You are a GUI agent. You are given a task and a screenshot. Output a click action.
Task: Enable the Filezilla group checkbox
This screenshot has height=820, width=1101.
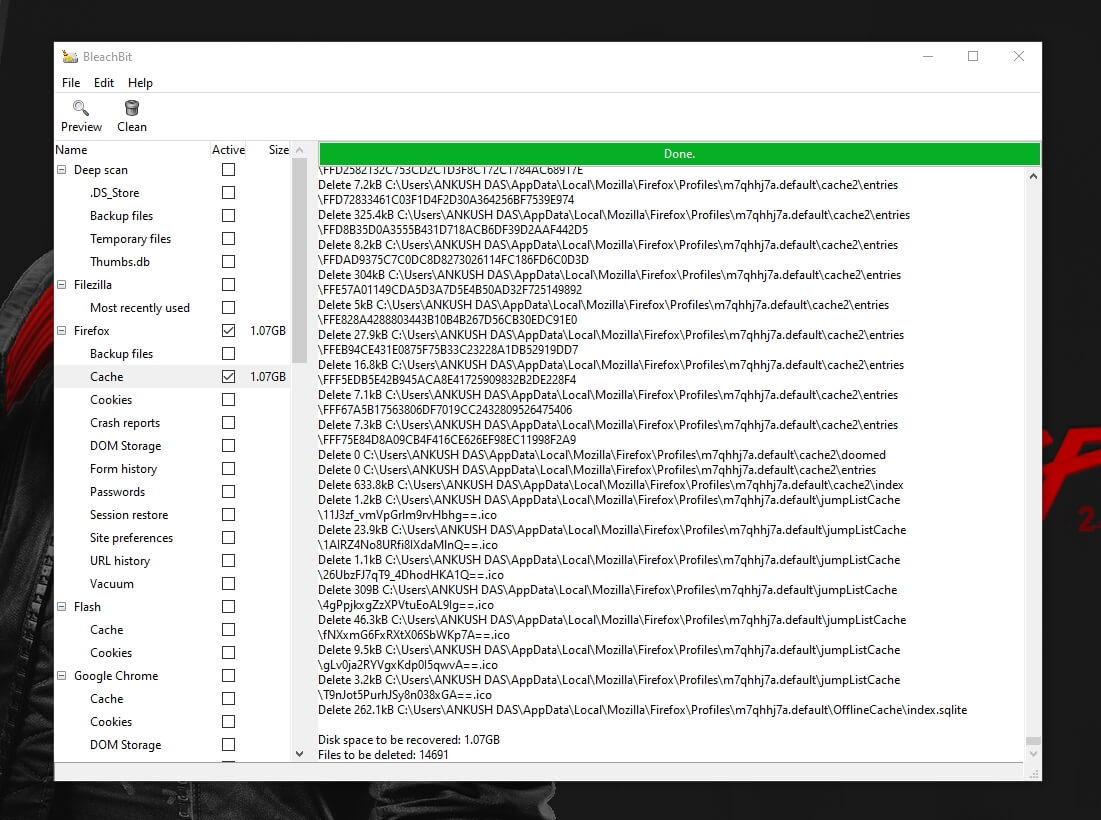[228, 285]
